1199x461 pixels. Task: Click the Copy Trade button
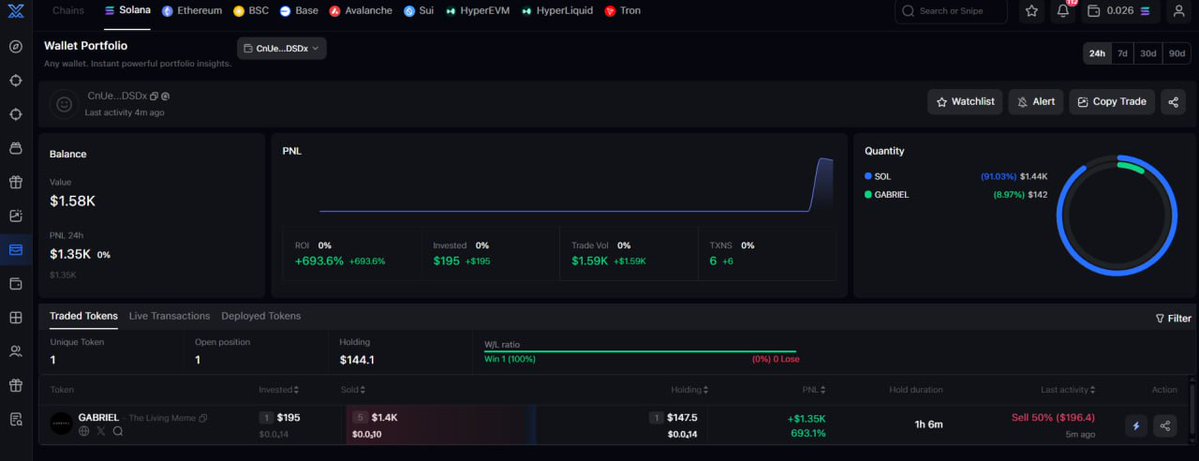pyautogui.click(x=1112, y=102)
